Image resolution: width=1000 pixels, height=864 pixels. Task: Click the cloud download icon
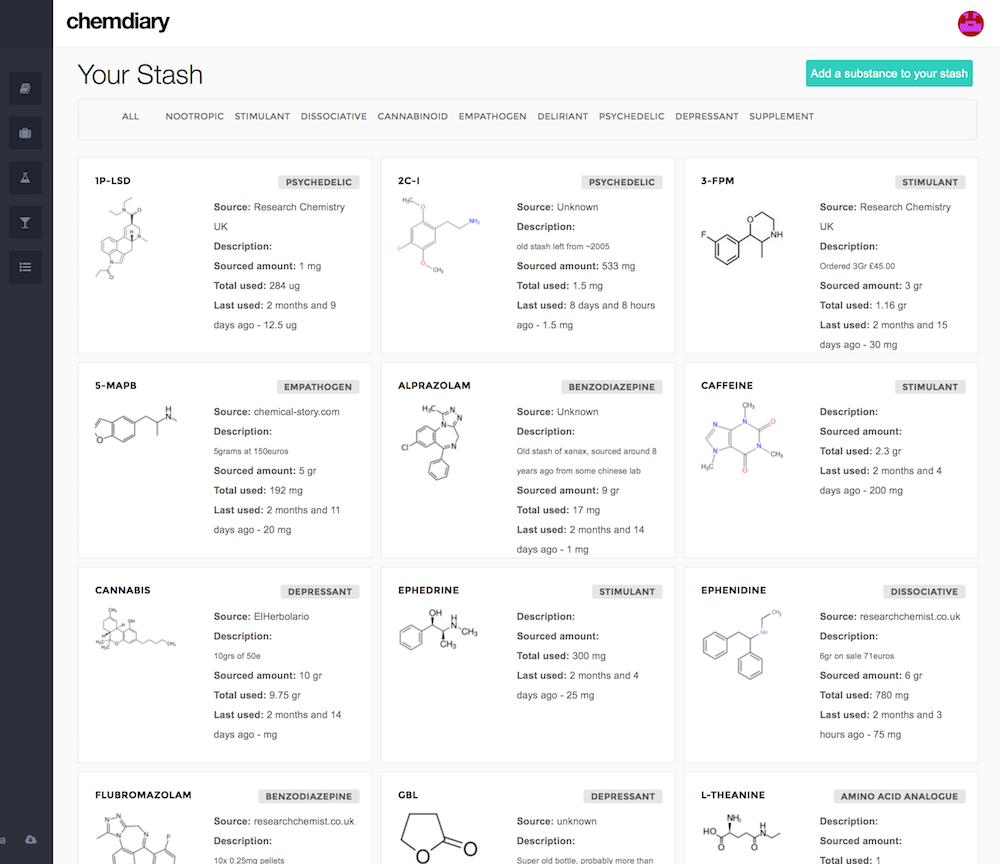pos(31,840)
